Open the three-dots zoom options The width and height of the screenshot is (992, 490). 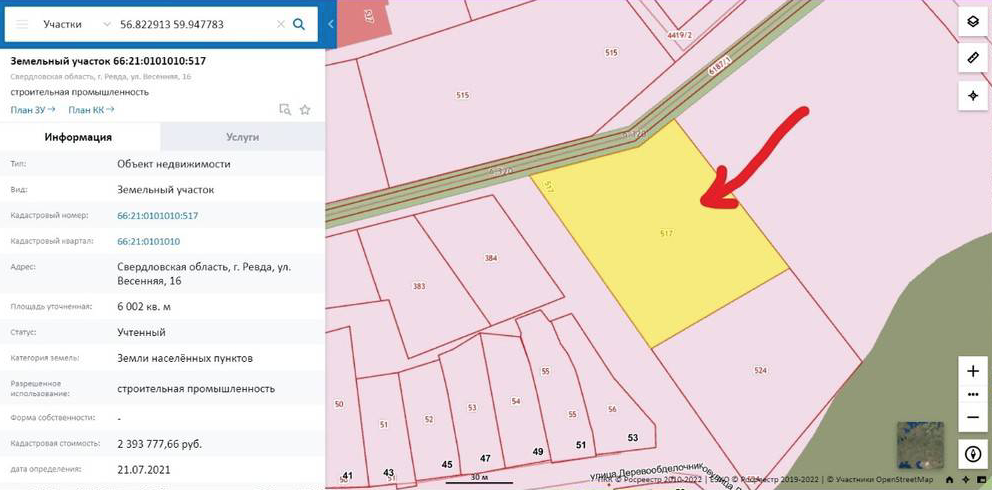973,395
